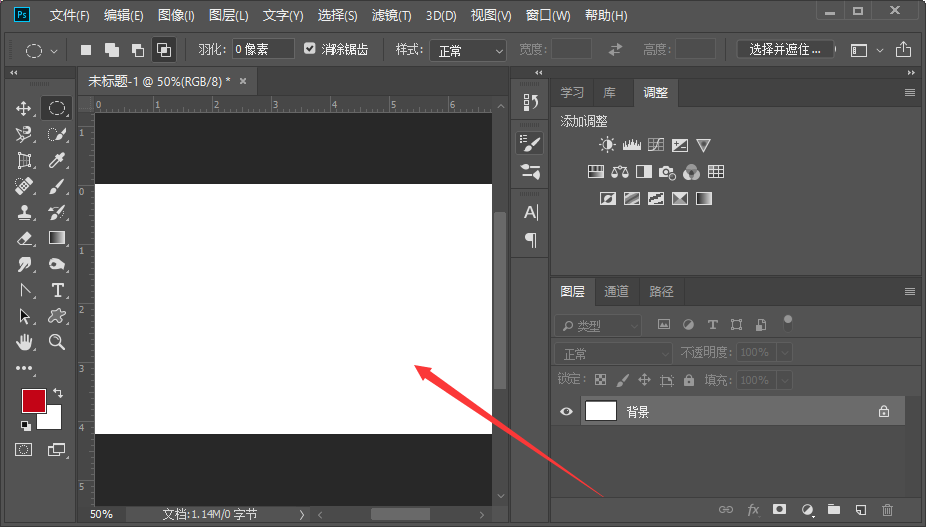
Task: Switch to the 路径 tab
Action: [x=661, y=291]
